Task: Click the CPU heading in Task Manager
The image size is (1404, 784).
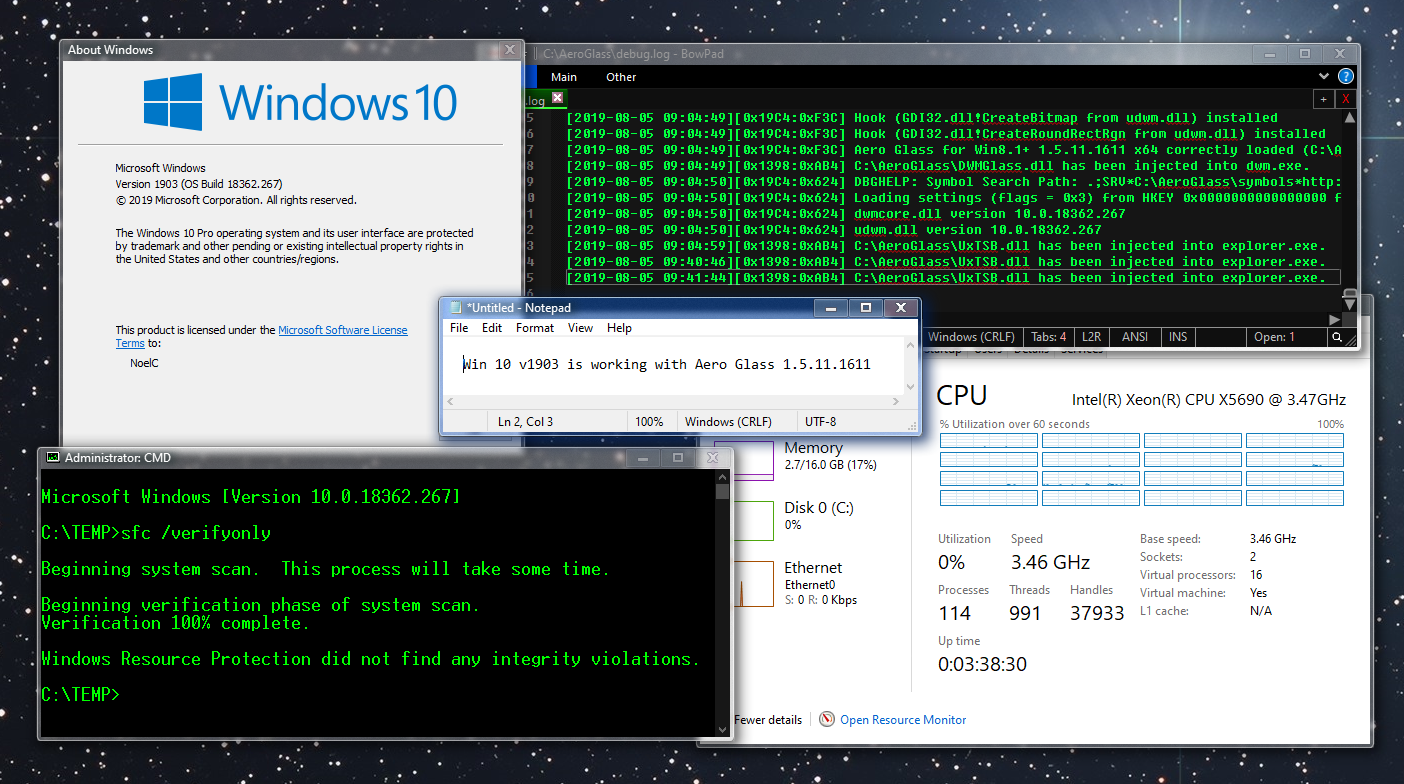Action: click(x=962, y=396)
